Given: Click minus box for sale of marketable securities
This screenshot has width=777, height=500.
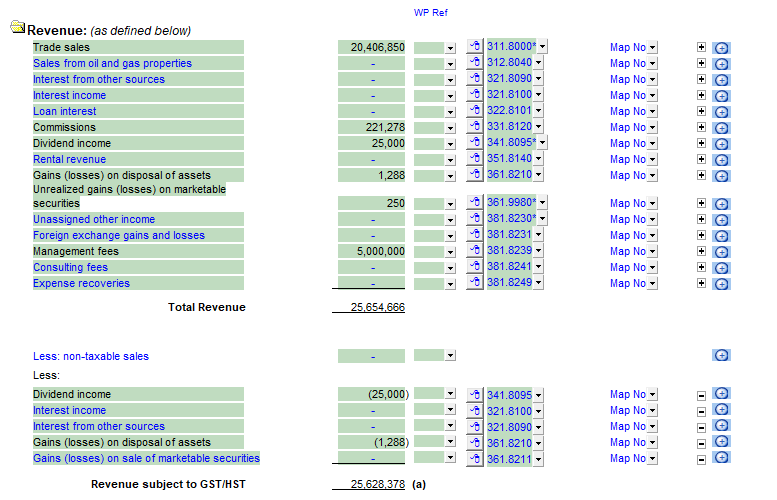Looking at the screenshot, I should click(x=701, y=460).
